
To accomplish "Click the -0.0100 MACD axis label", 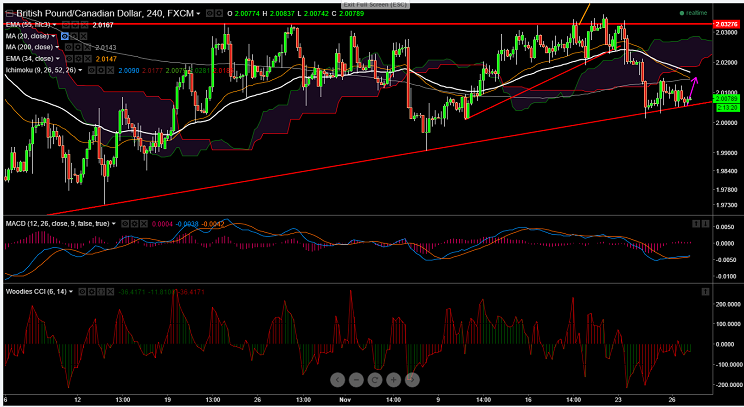I will pos(727,276).
